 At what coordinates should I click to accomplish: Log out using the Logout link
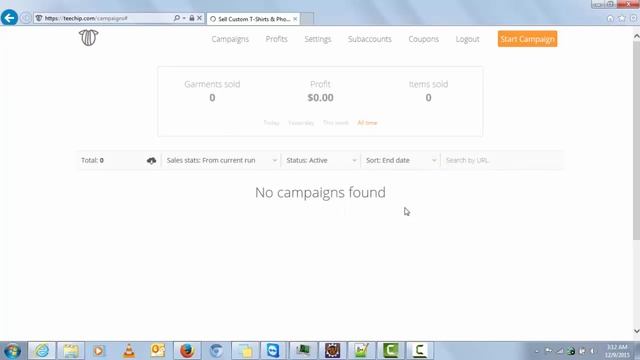467,39
